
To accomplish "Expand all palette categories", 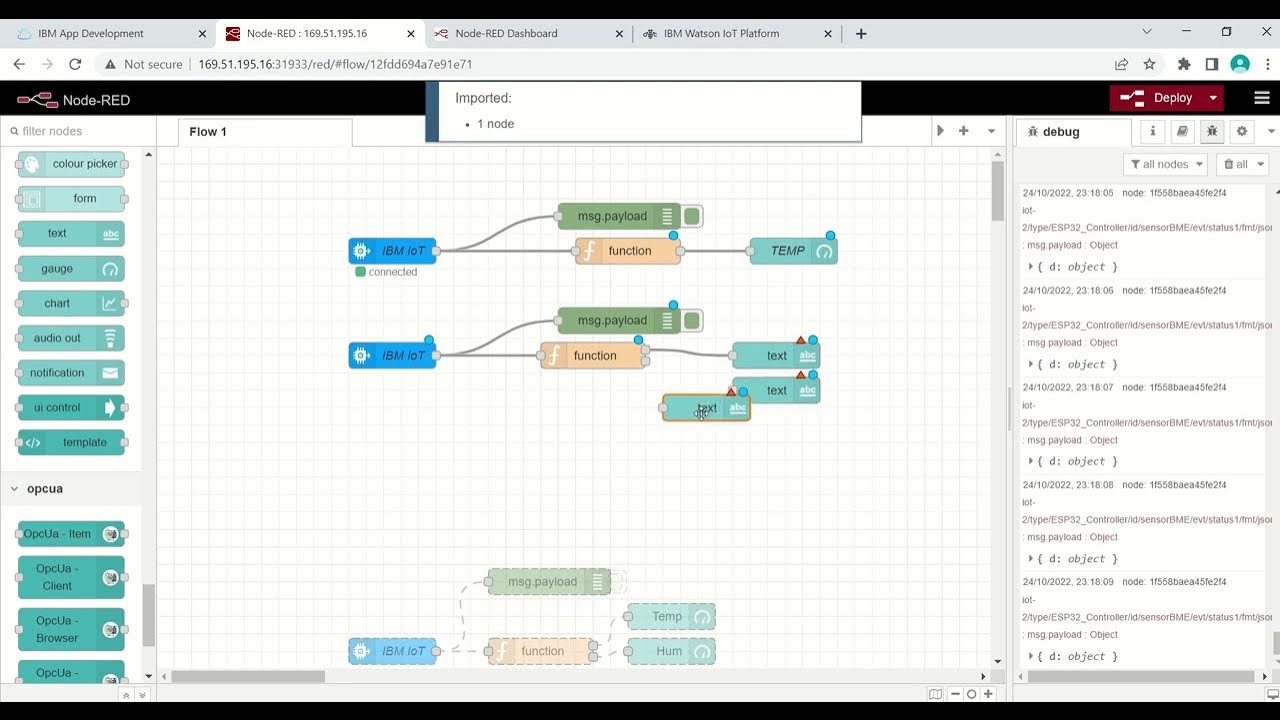I will click(x=142, y=694).
